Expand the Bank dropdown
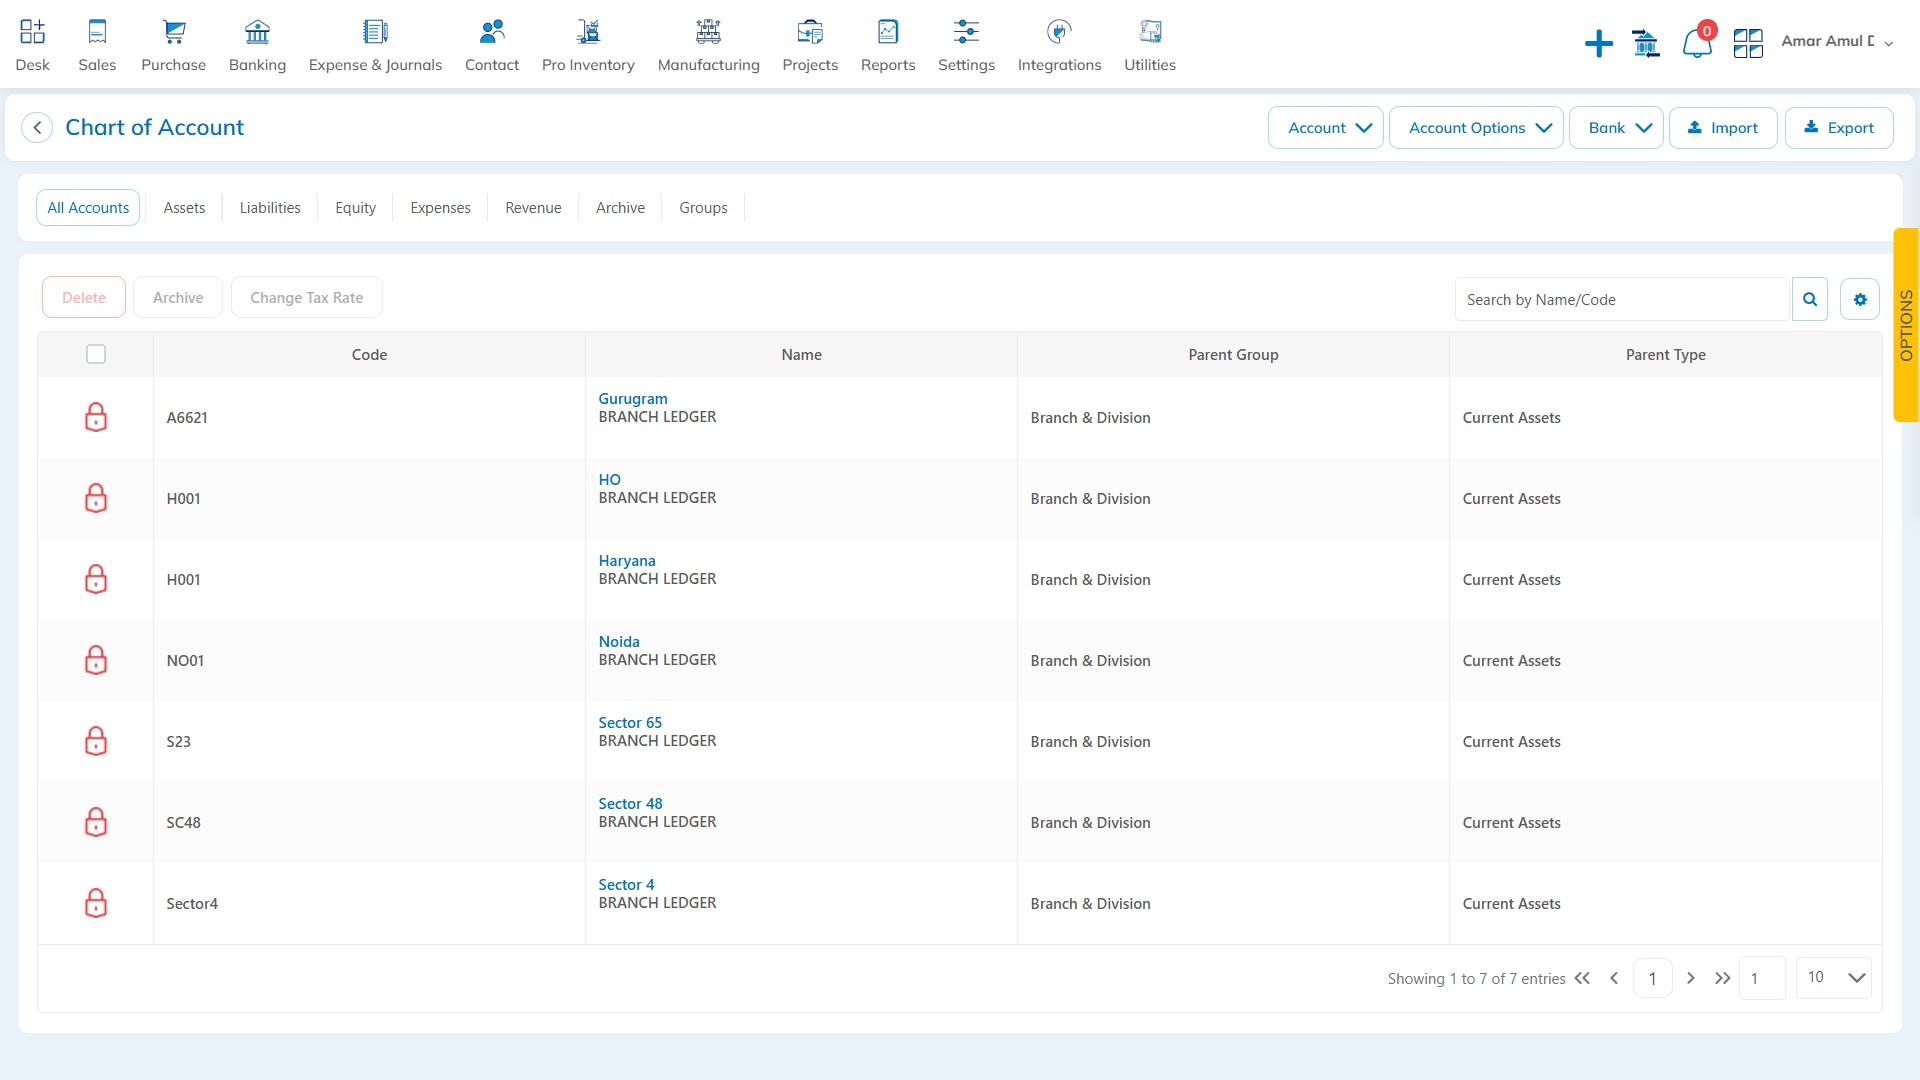 pos(1616,128)
